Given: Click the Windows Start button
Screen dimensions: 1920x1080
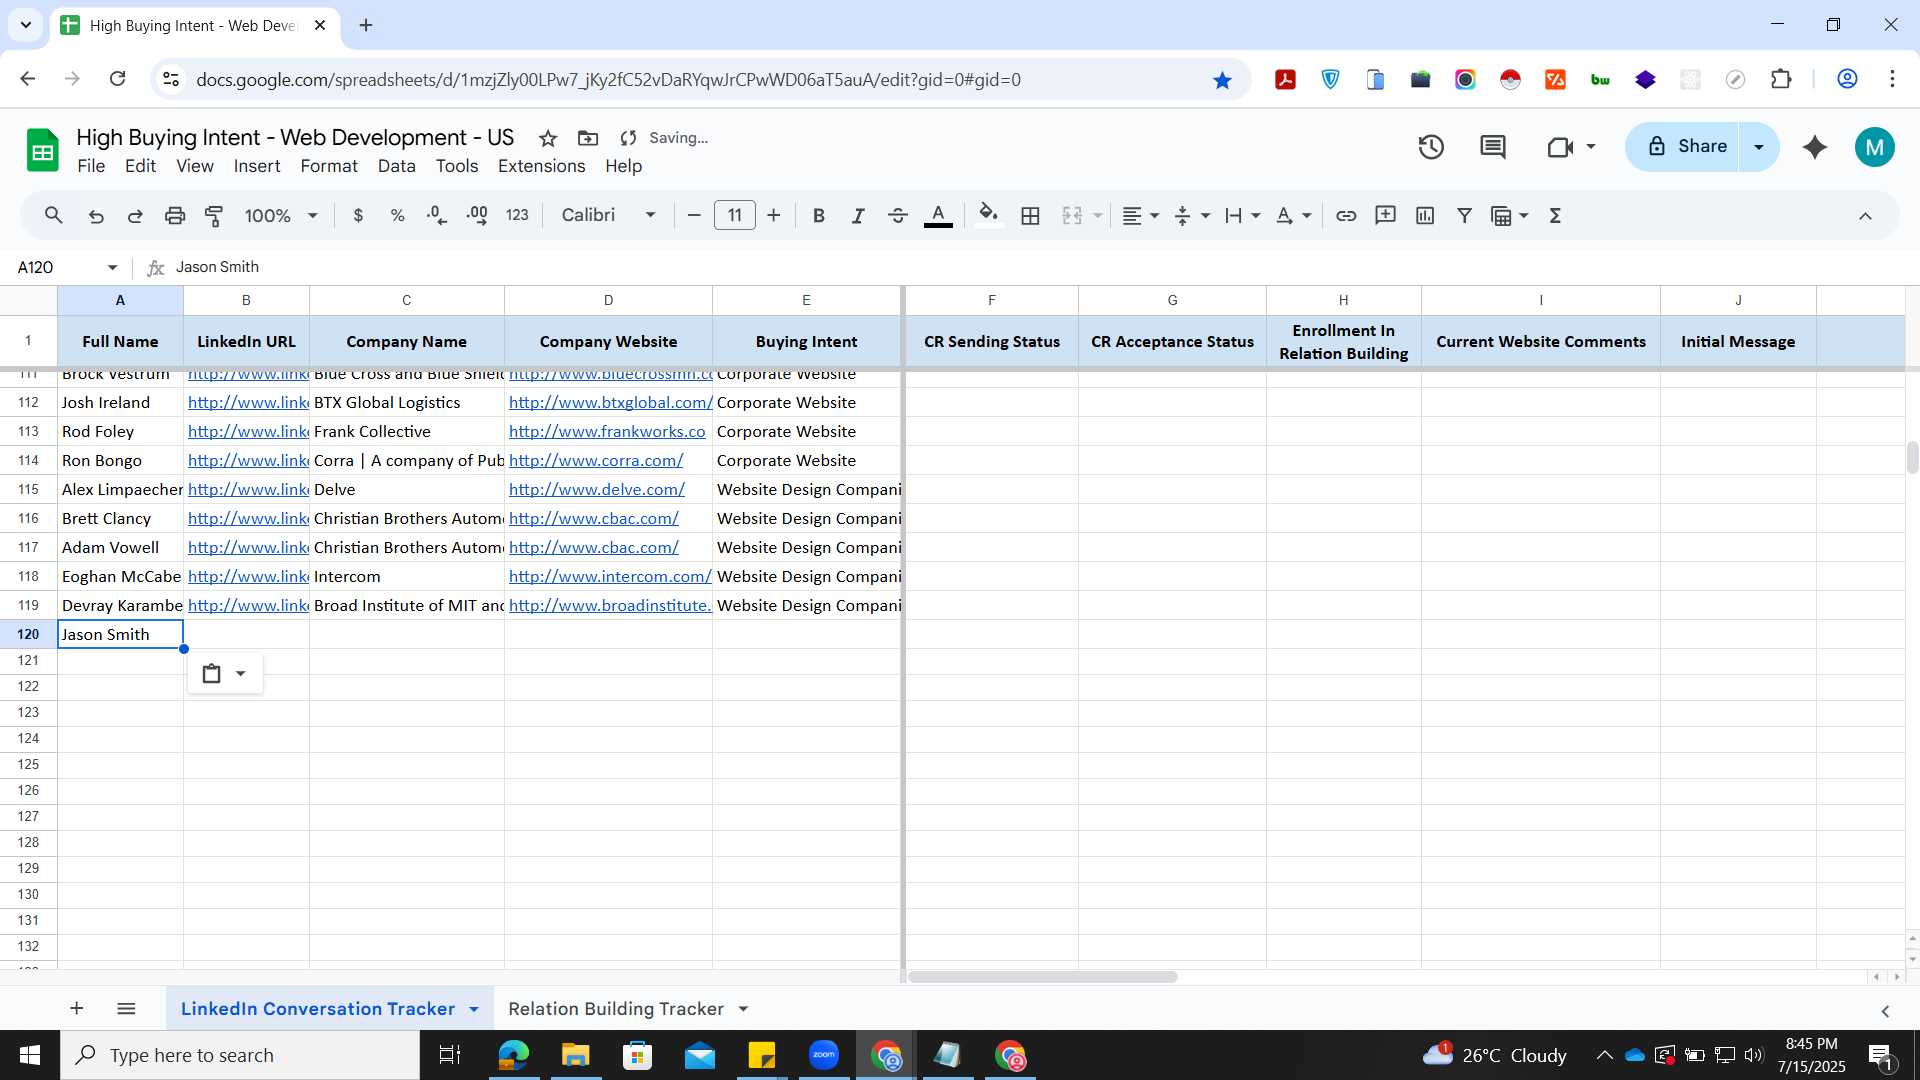Looking at the screenshot, I should tap(29, 1055).
